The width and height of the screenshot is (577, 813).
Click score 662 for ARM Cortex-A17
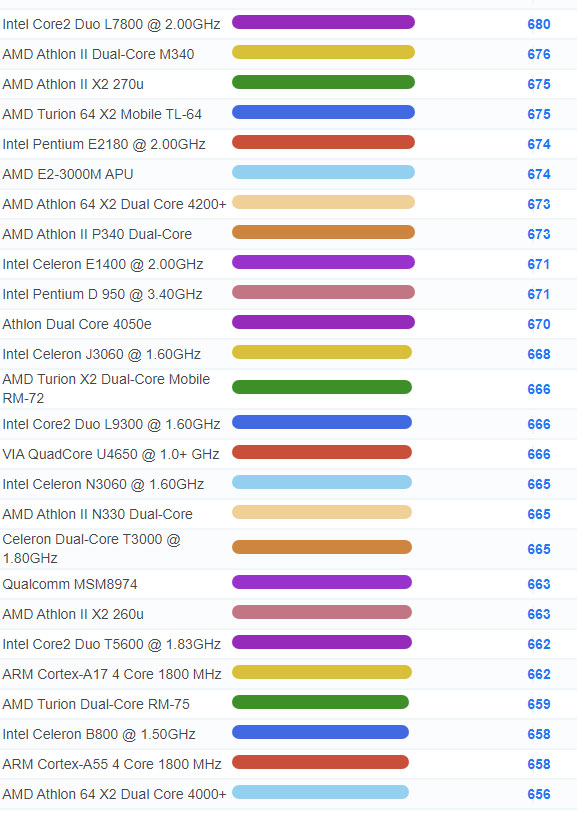[x=539, y=676]
